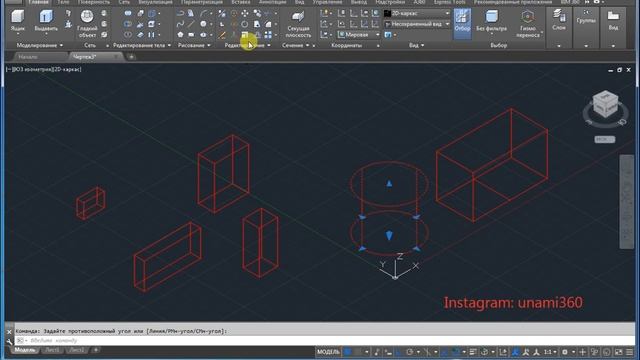Open the Без фильтра selection filter dropdown
The image size is (640, 360).
491,24
